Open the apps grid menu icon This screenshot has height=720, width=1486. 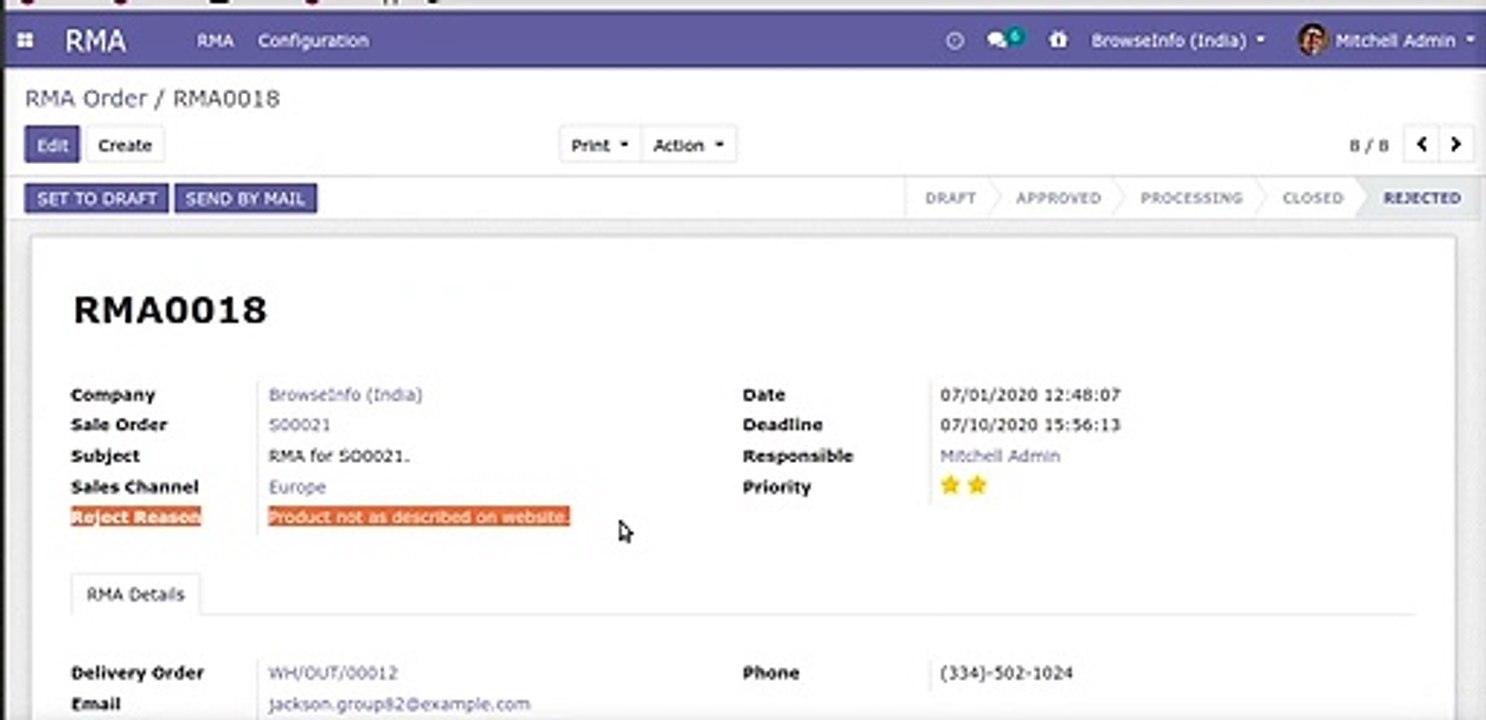[26, 41]
